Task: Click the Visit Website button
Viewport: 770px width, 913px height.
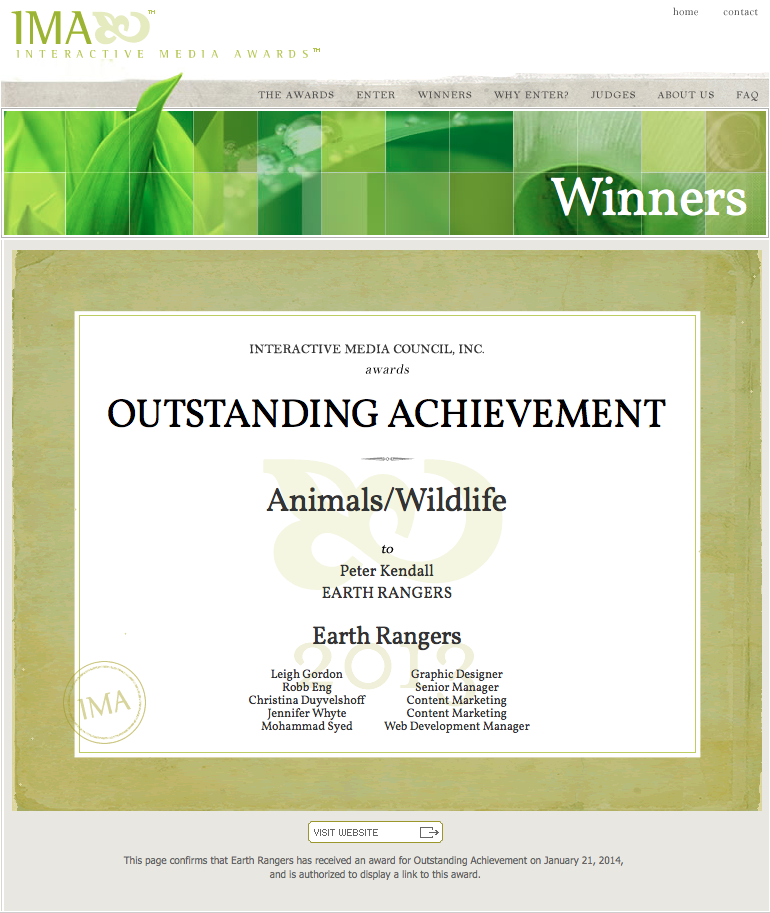Action: click(375, 832)
